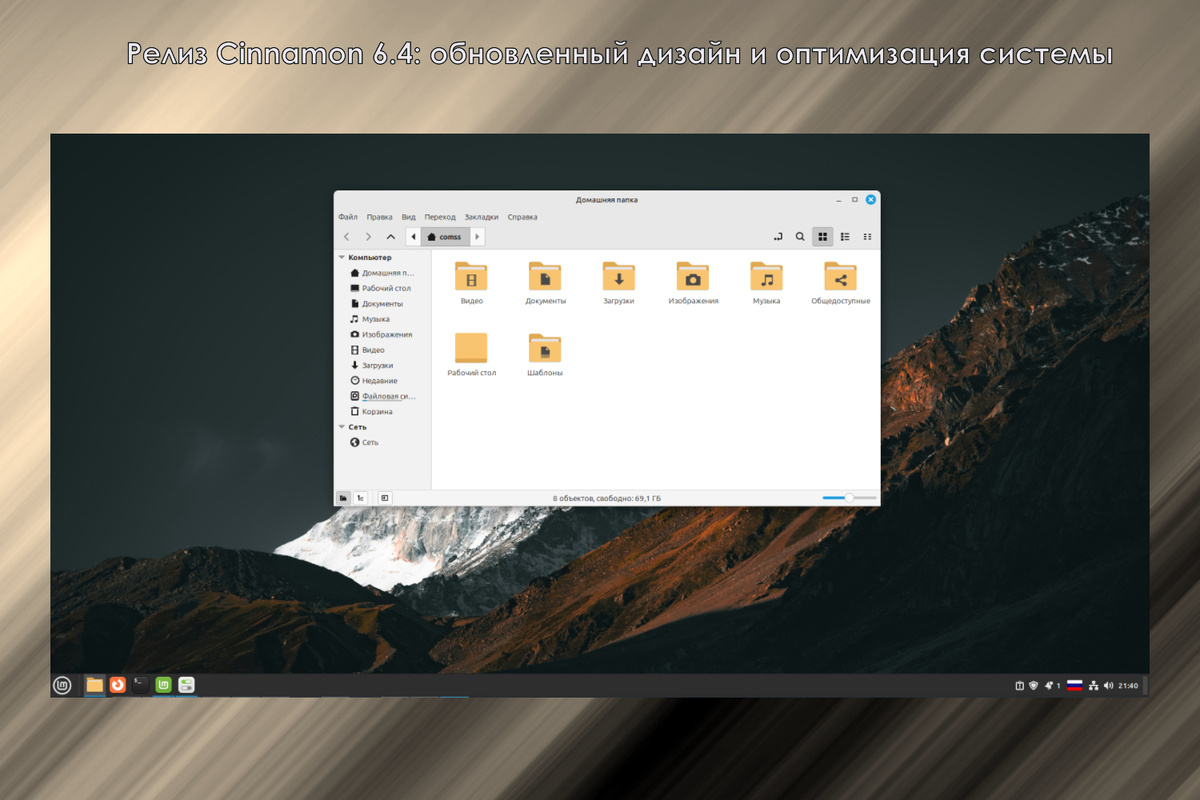1200x800 pixels.
Task: Toggle the location entry bar icon
Action: 778,236
